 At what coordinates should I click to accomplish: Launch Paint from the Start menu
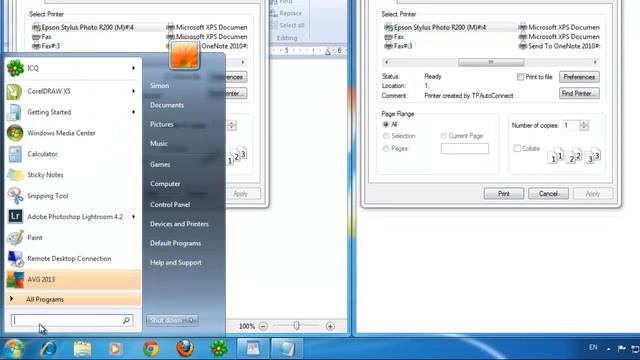coord(73,238)
